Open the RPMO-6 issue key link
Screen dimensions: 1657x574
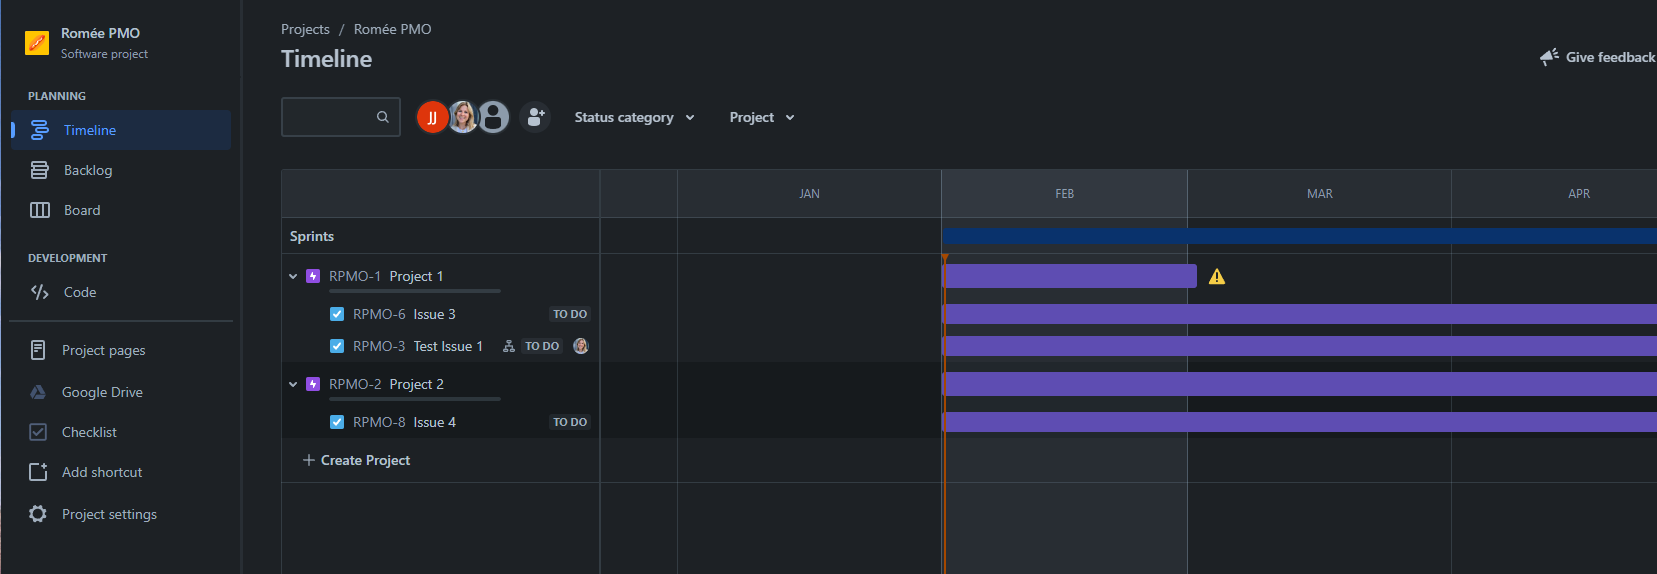(379, 314)
